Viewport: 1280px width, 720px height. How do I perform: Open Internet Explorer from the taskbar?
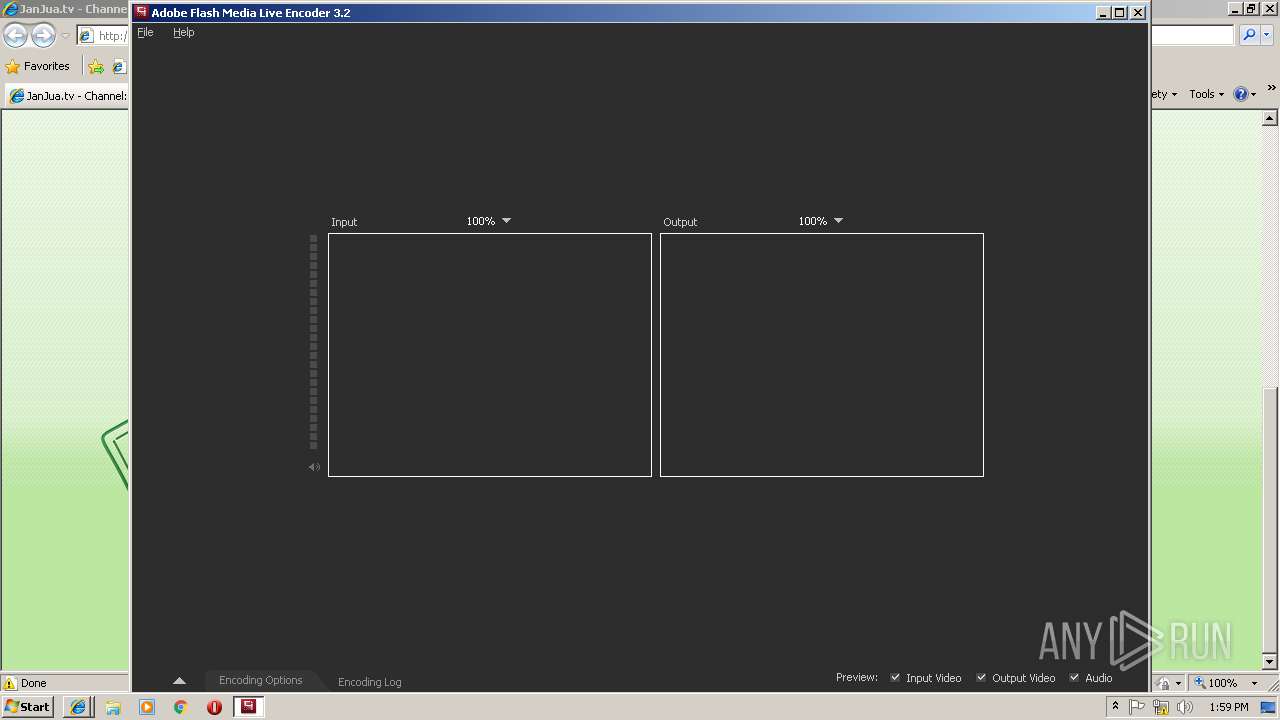click(x=78, y=707)
